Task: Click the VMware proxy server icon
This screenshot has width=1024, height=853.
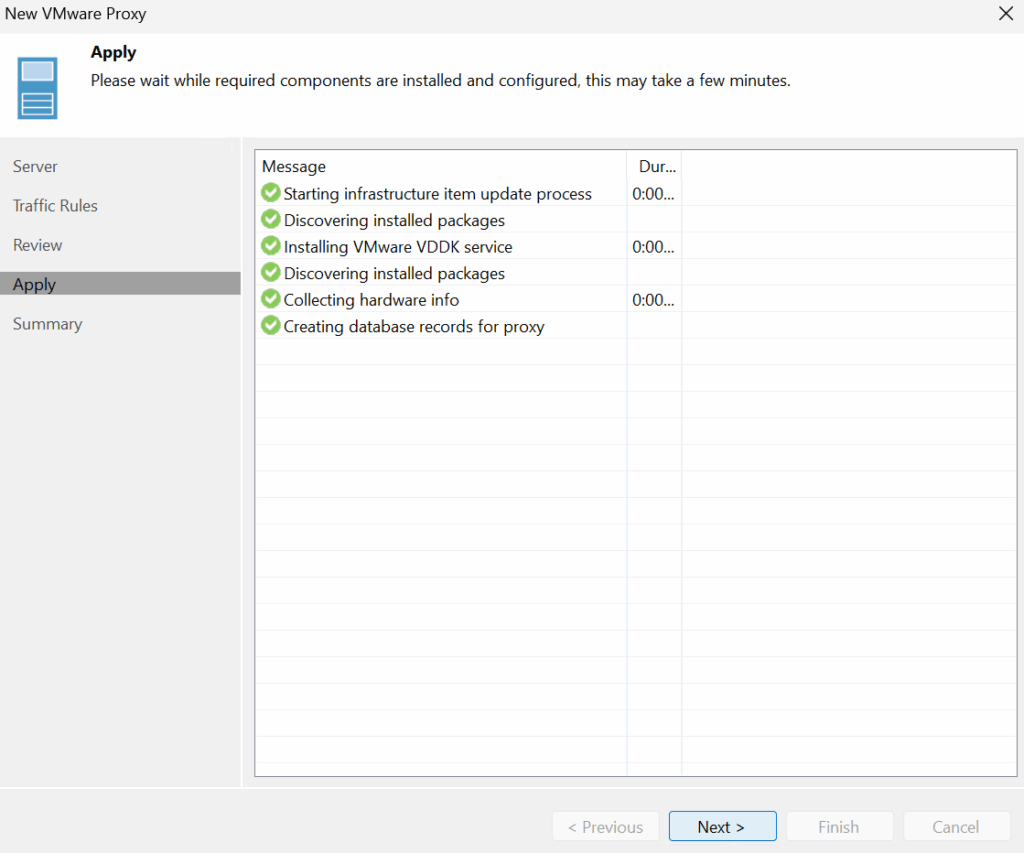Action: tap(37, 88)
